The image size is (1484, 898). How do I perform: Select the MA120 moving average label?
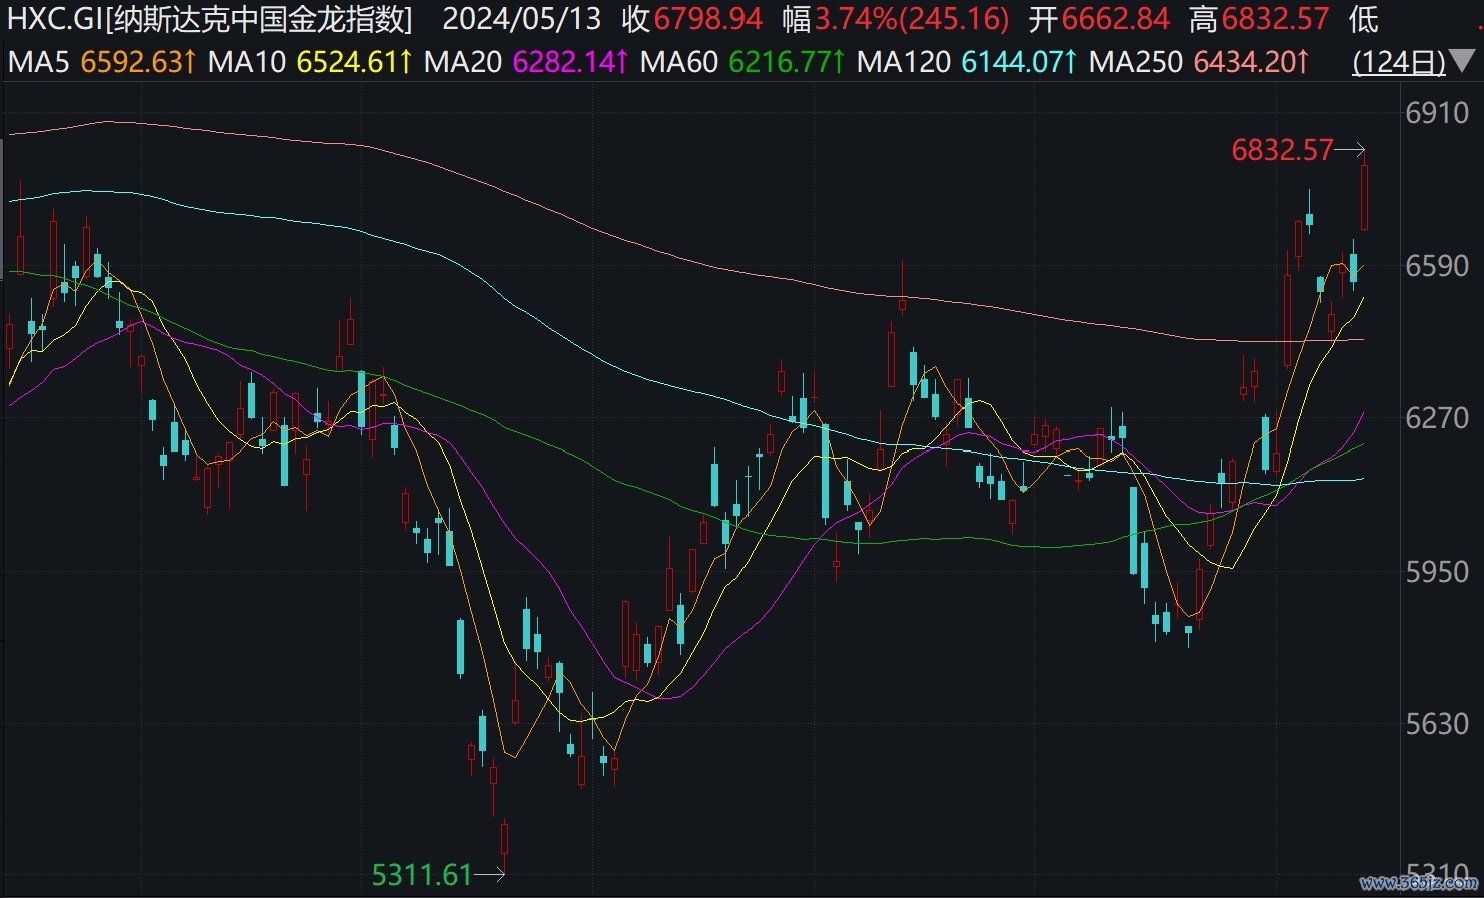[903, 63]
